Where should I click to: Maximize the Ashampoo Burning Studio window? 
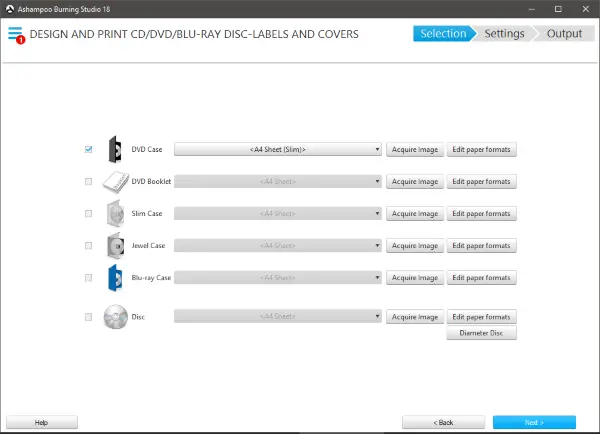click(558, 9)
